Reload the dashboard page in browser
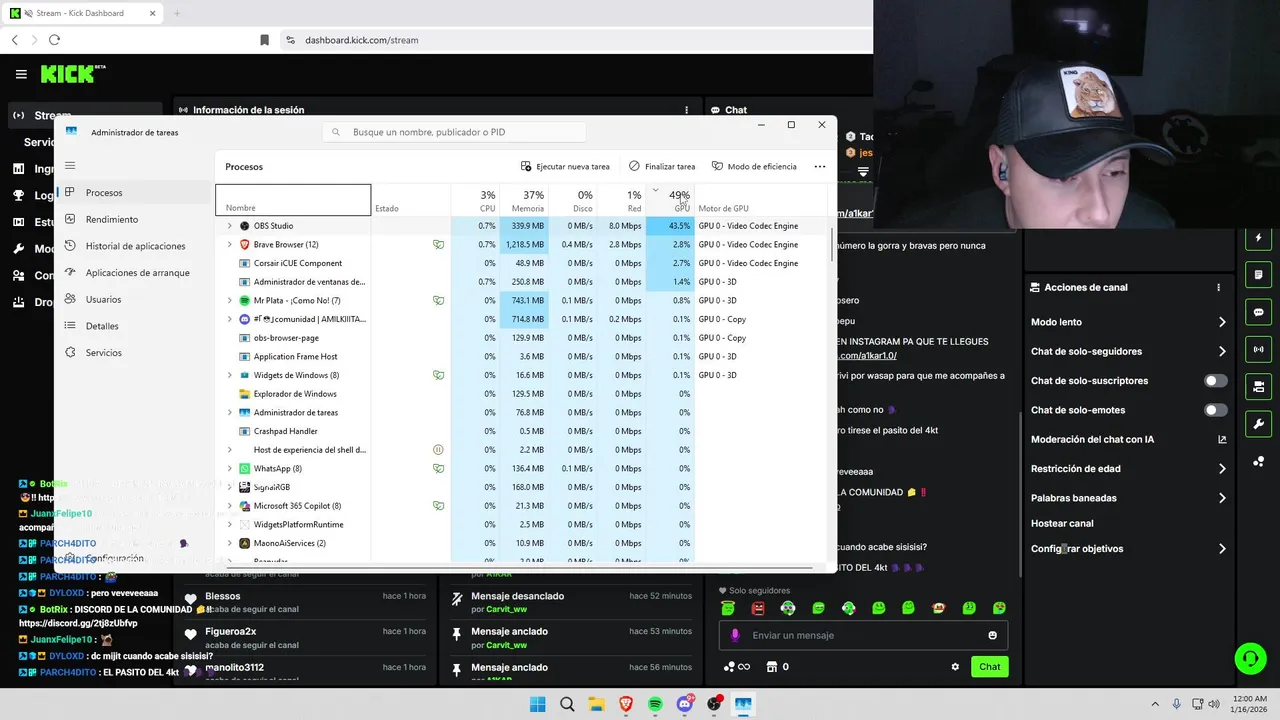Viewport: 1280px width, 720px height. tap(54, 40)
